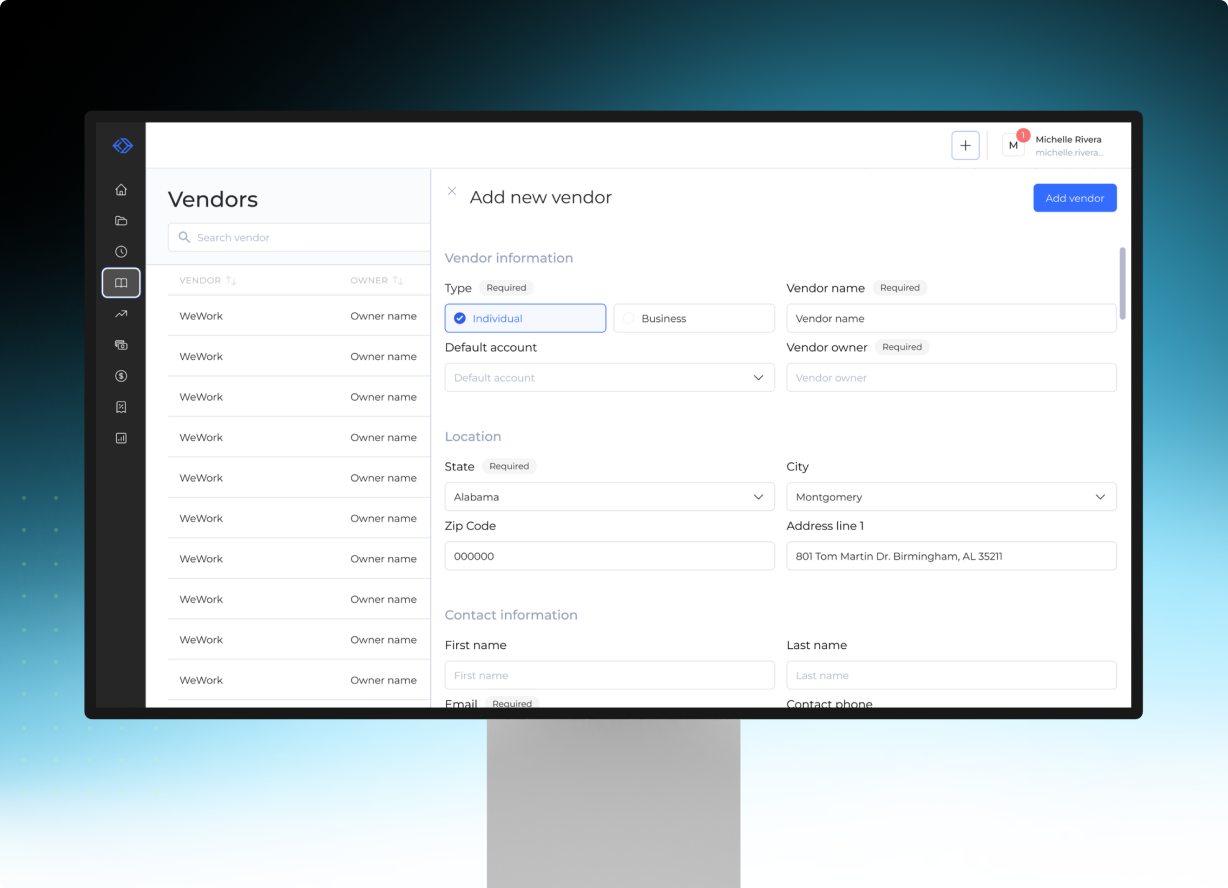Open the bar chart reports icon
The image size is (1228, 888).
(x=121, y=438)
